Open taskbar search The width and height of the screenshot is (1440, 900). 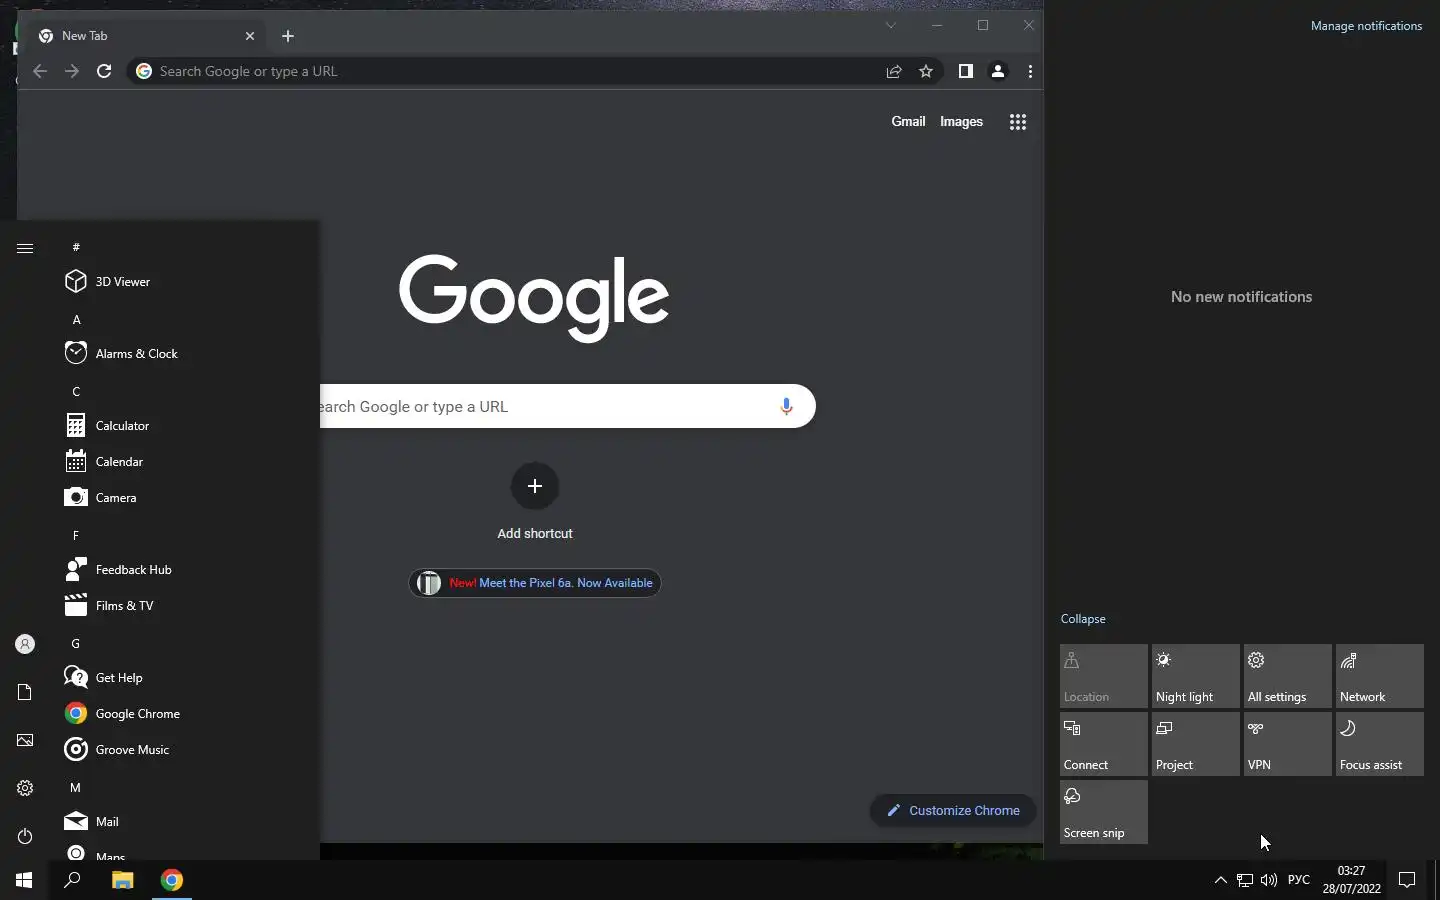(x=72, y=880)
